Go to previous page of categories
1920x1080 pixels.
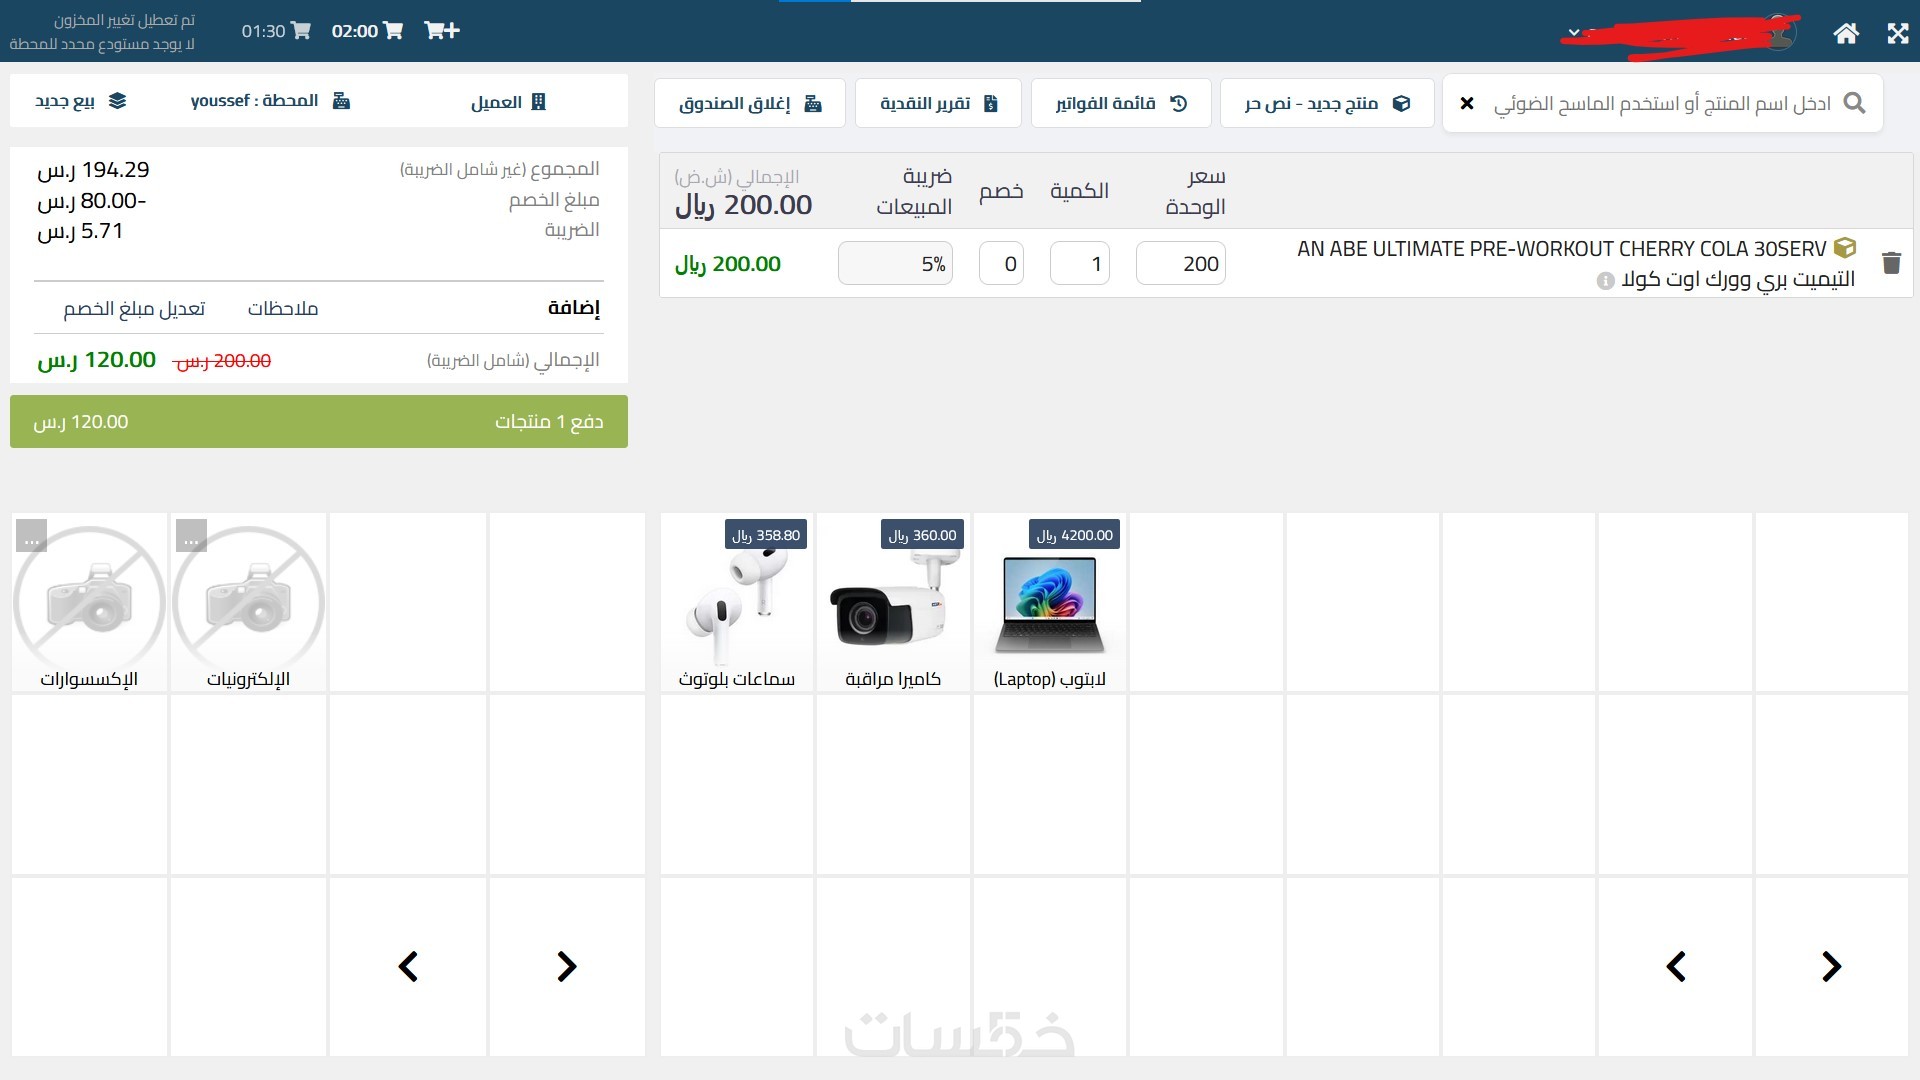point(408,966)
